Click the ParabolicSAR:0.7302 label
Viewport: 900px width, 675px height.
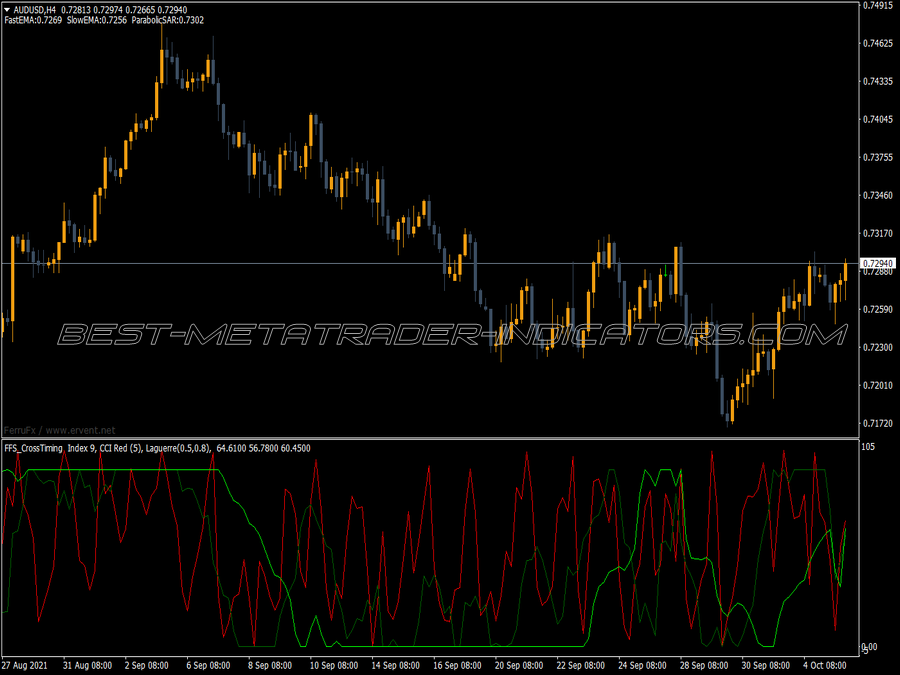tap(168, 20)
